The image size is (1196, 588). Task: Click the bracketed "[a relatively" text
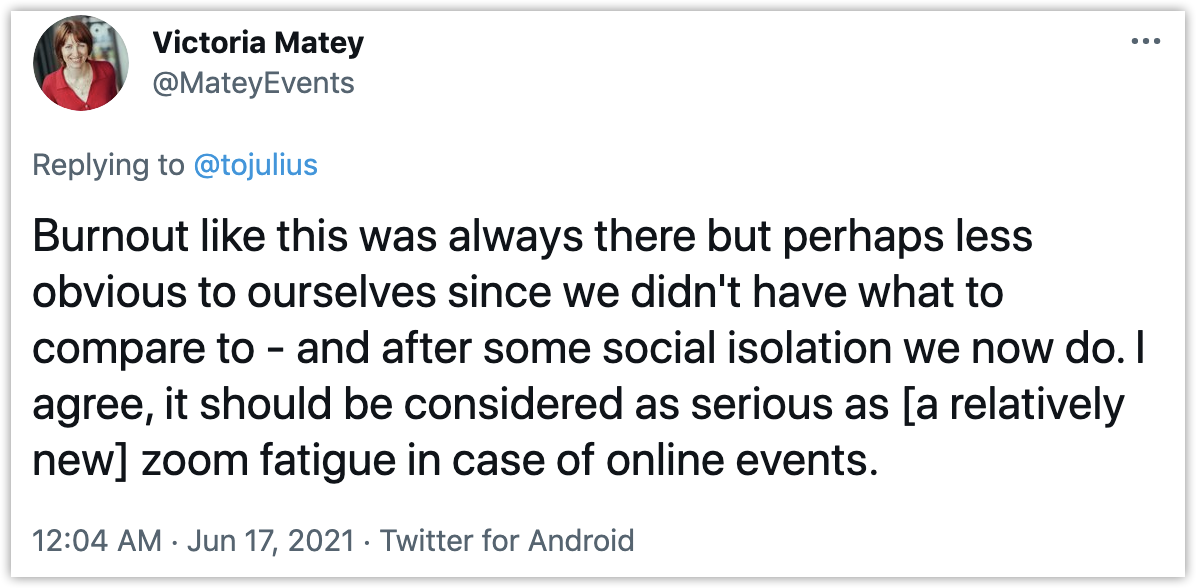1004,407
